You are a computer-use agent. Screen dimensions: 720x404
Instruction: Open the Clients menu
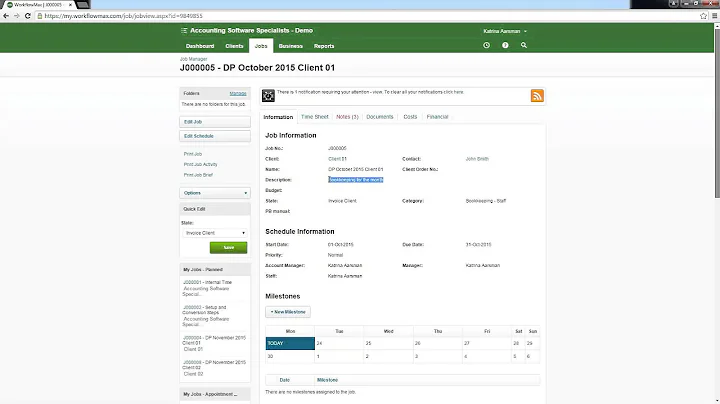pos(234,46)
